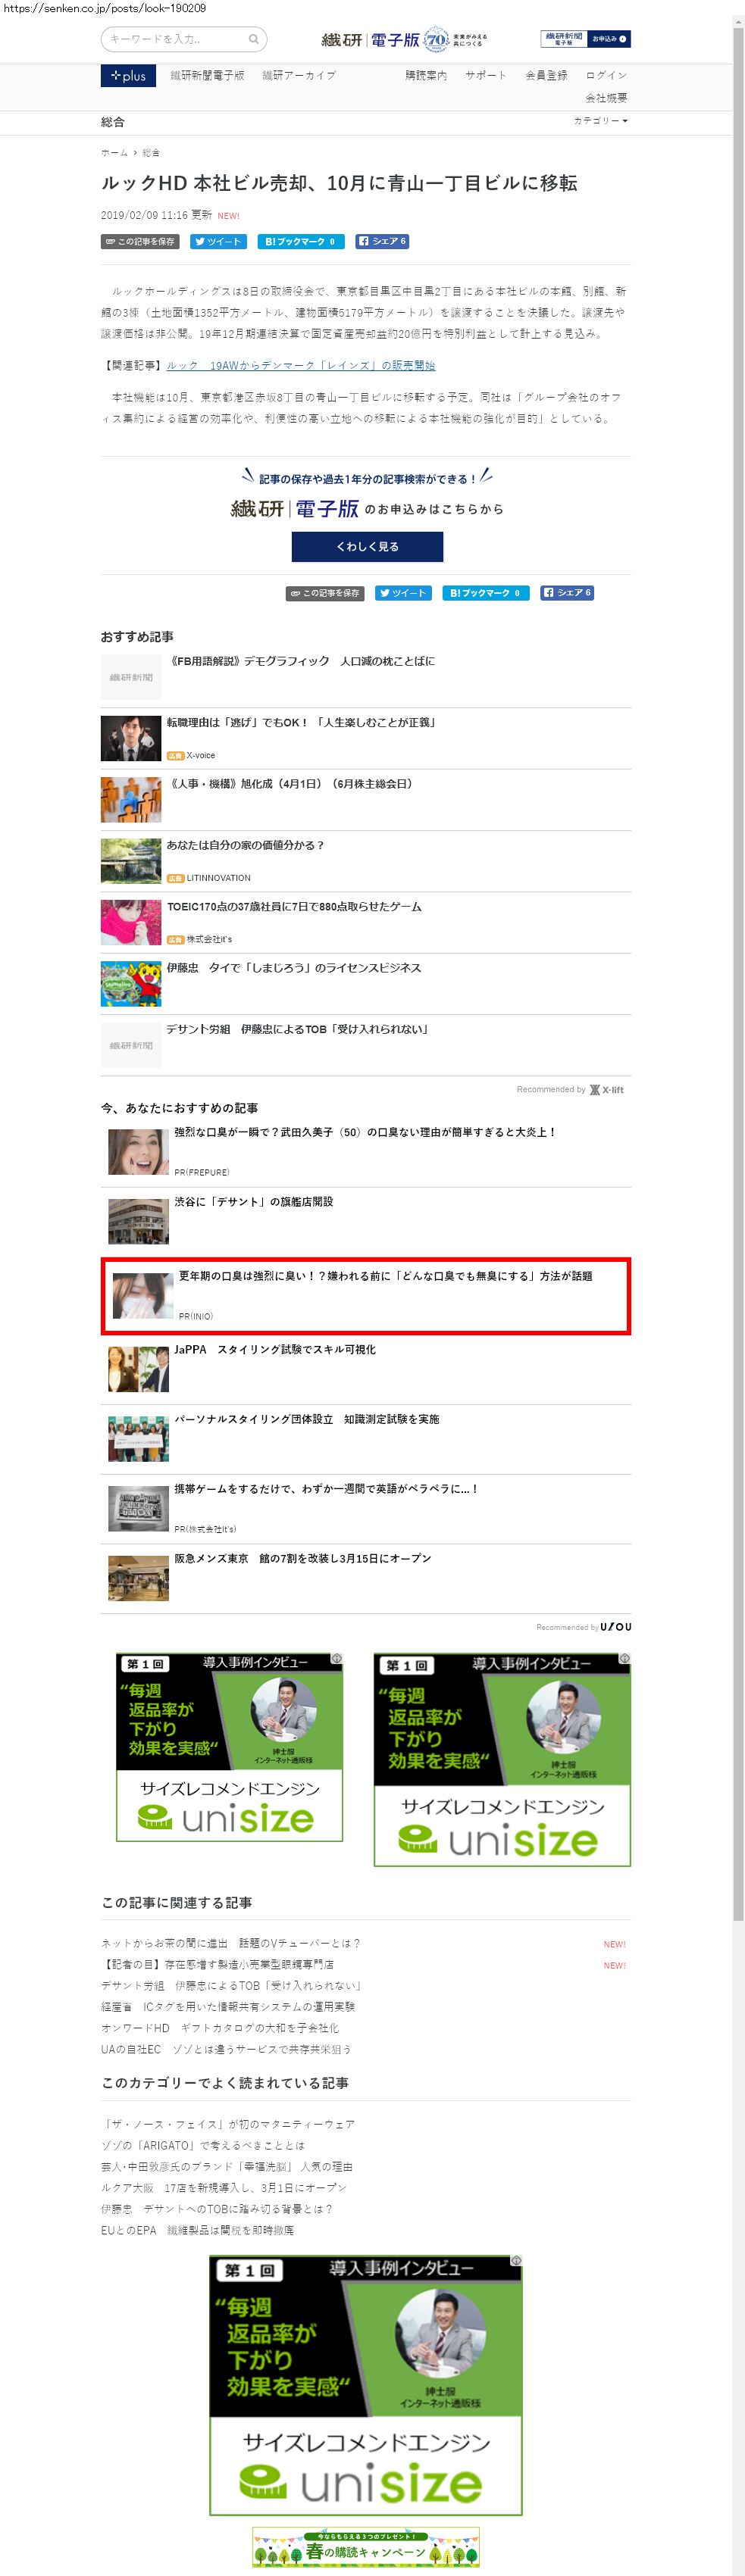
Task: Click the bottom Facebook share button
Action: pyautogui.click(x=567, y=593)
